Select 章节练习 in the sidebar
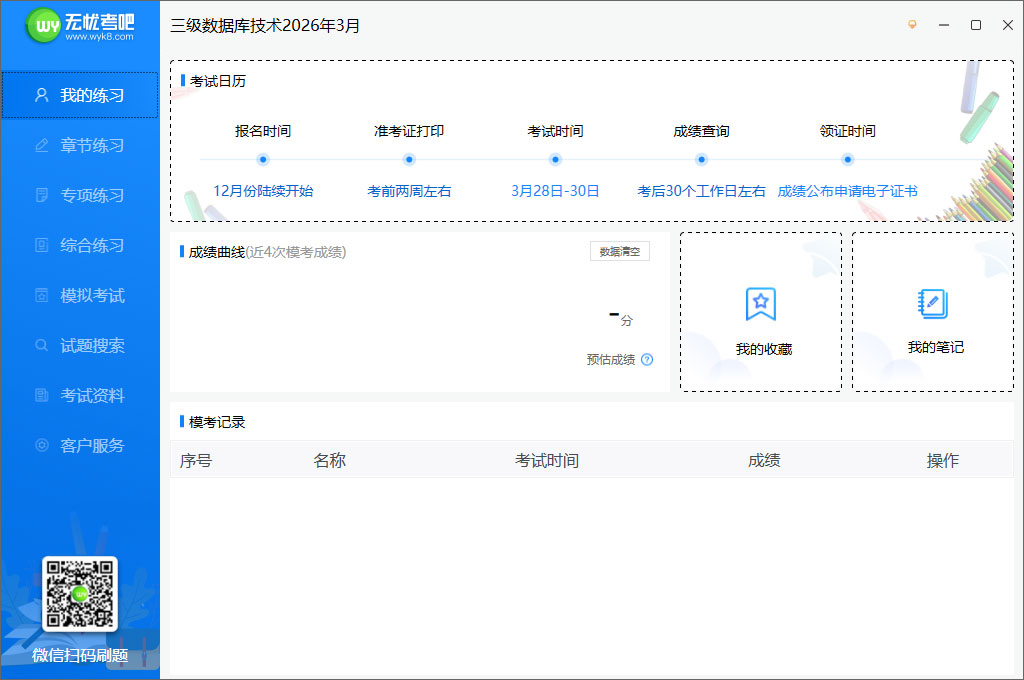The width and height of the screenshot is (1024, 680). click(80, 145)
